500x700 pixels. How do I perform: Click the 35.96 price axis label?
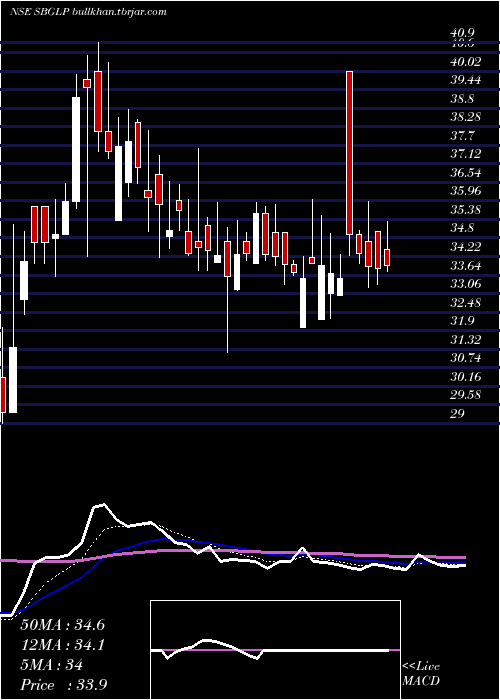pyautogui.click(x=465, y=192)
